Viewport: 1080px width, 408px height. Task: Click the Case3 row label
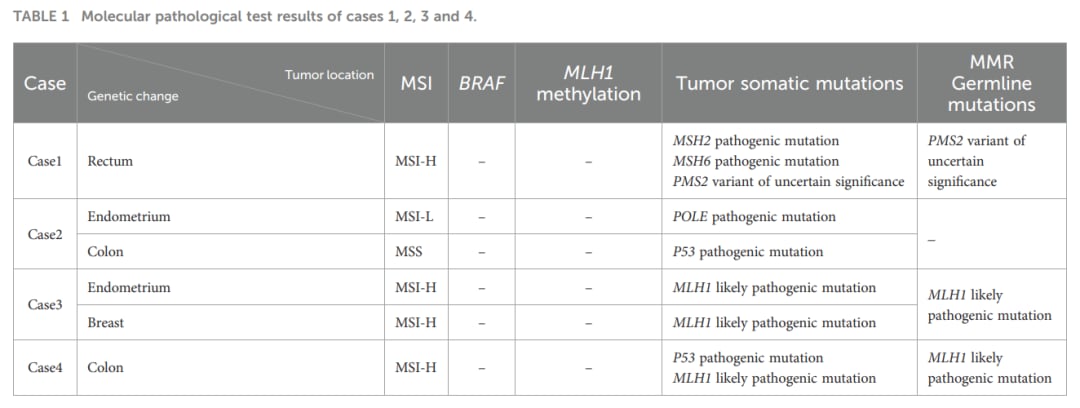click(x=45, y=305)
